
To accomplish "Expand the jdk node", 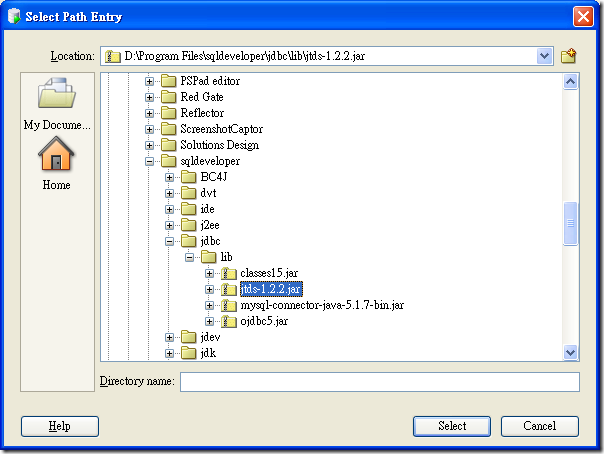I will pos(169,353).
